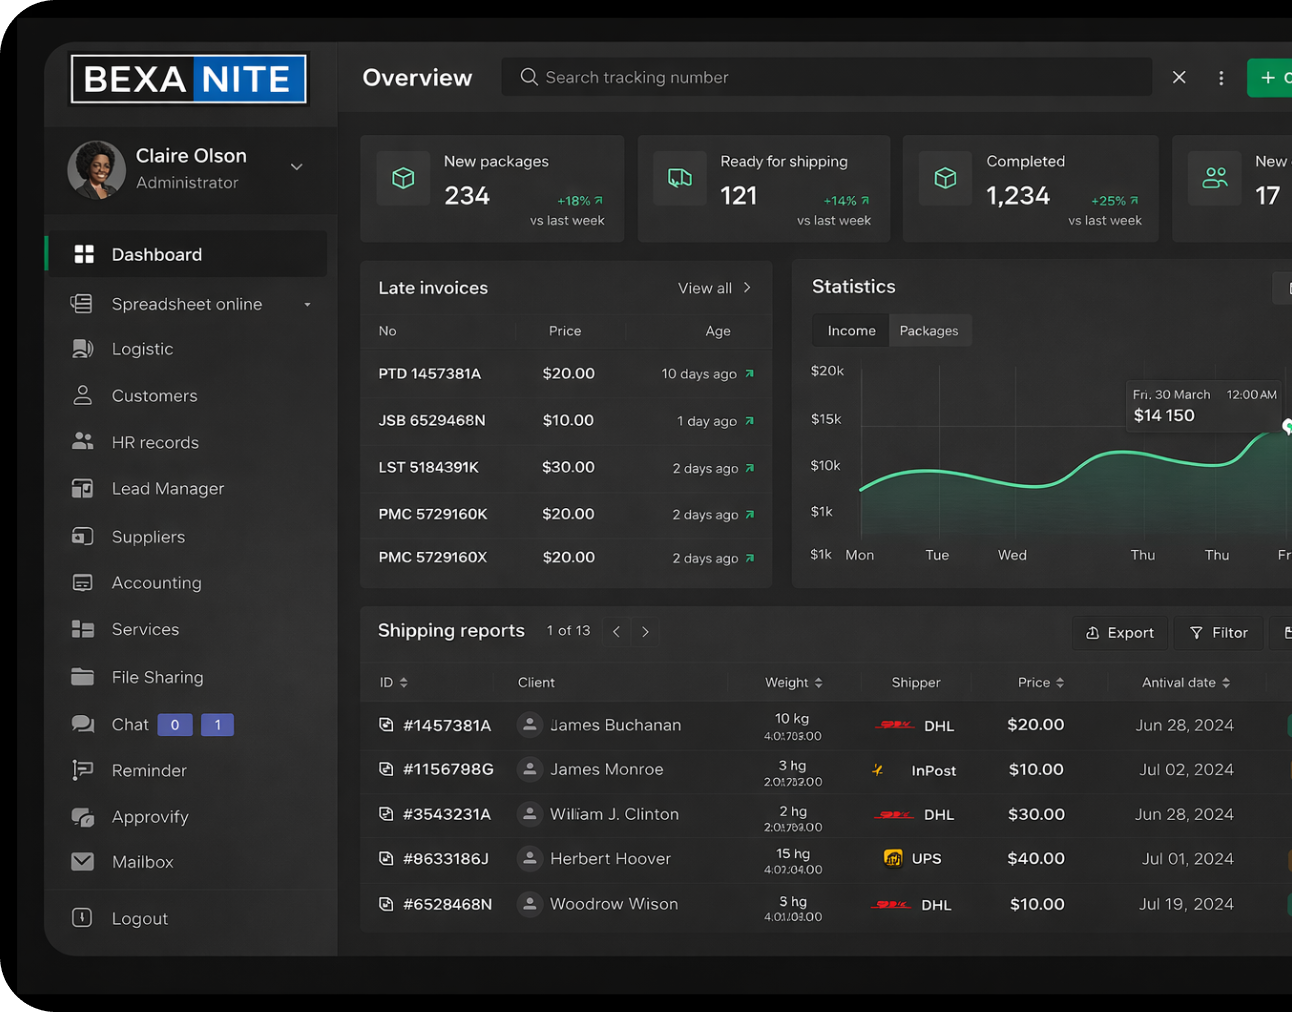Screen dimensions: 1292x1012
Task: Click the HR records people icon
Action: 83,441
